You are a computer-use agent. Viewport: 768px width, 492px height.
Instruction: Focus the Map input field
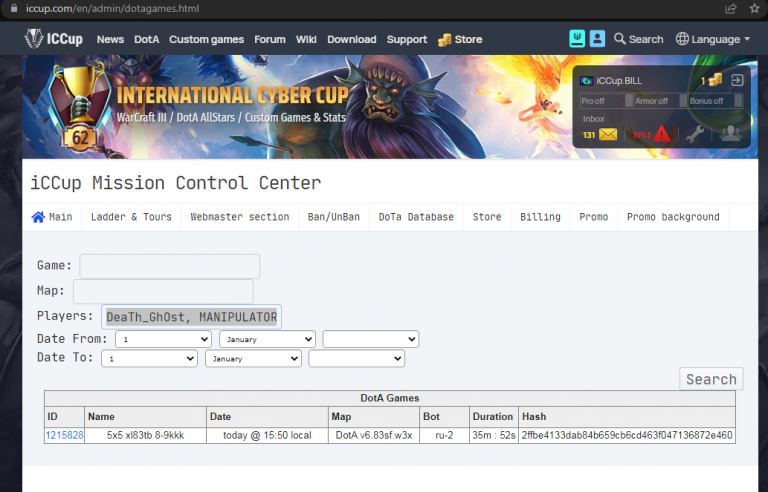click(163, 291)
